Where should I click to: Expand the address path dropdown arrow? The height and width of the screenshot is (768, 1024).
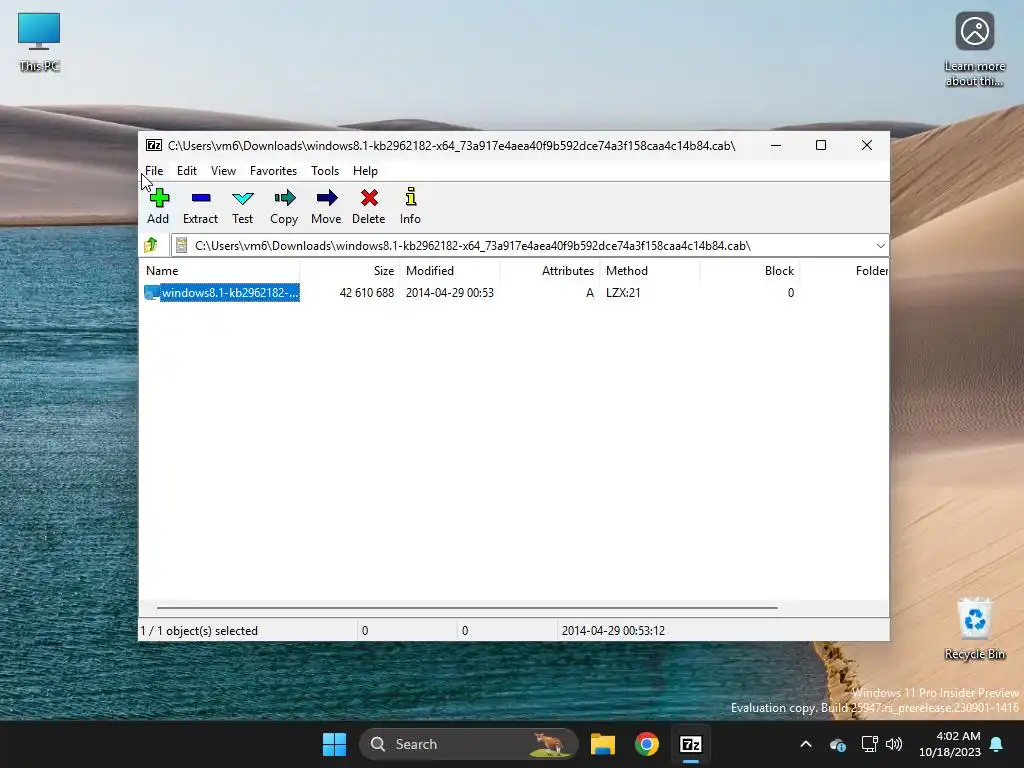880,246
